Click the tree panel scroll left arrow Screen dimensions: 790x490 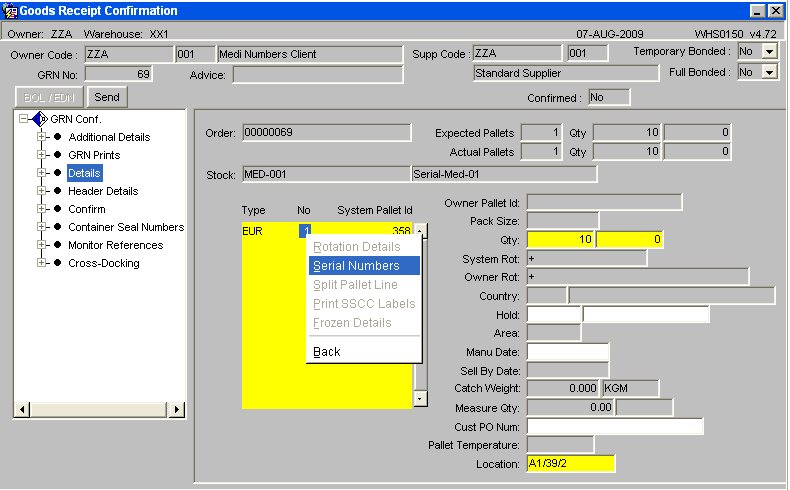[x=22, y=409]
